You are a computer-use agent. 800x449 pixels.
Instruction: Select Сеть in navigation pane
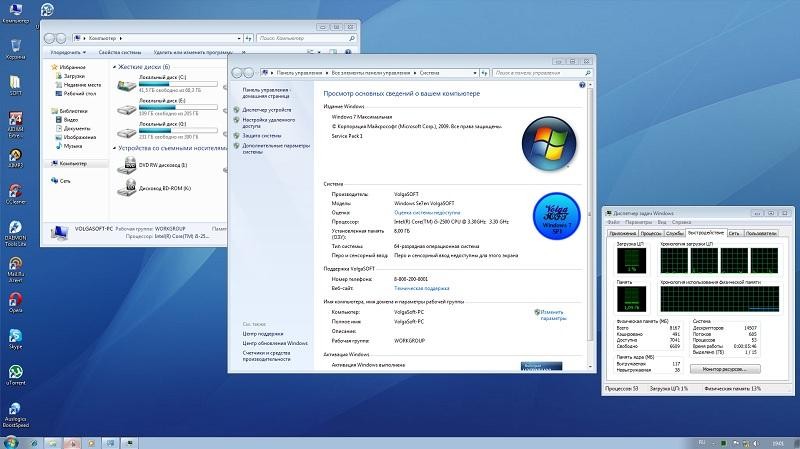[x=65, y=181]
